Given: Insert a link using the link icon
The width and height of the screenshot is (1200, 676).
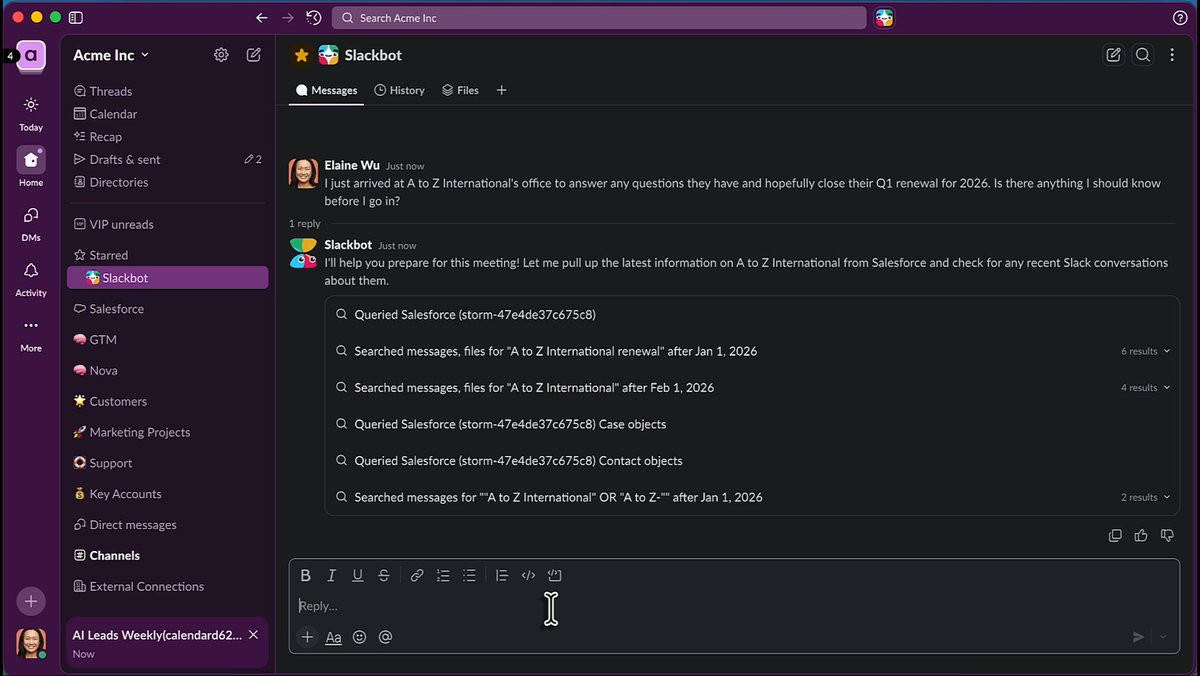Looking at the screenshot, I should (x=417, y=575).
